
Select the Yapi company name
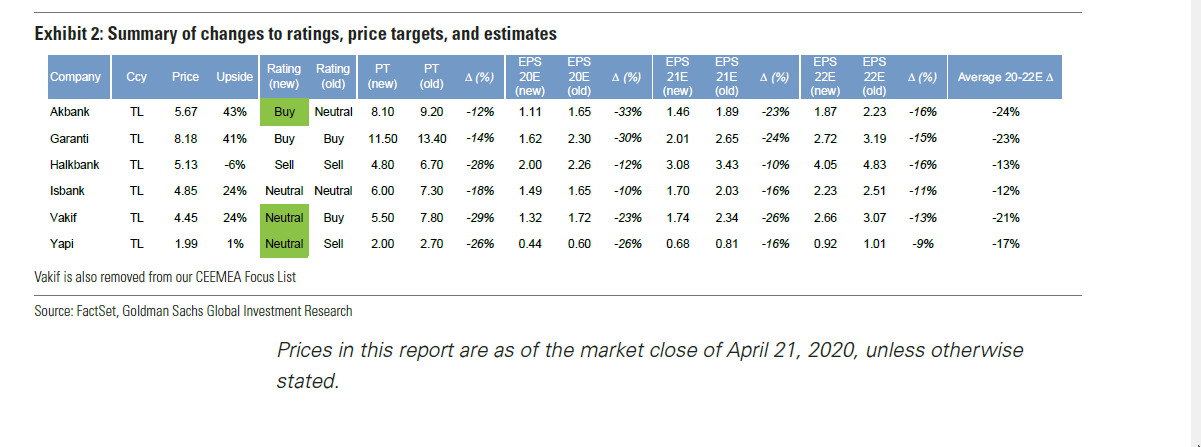(x=62, y=243)
